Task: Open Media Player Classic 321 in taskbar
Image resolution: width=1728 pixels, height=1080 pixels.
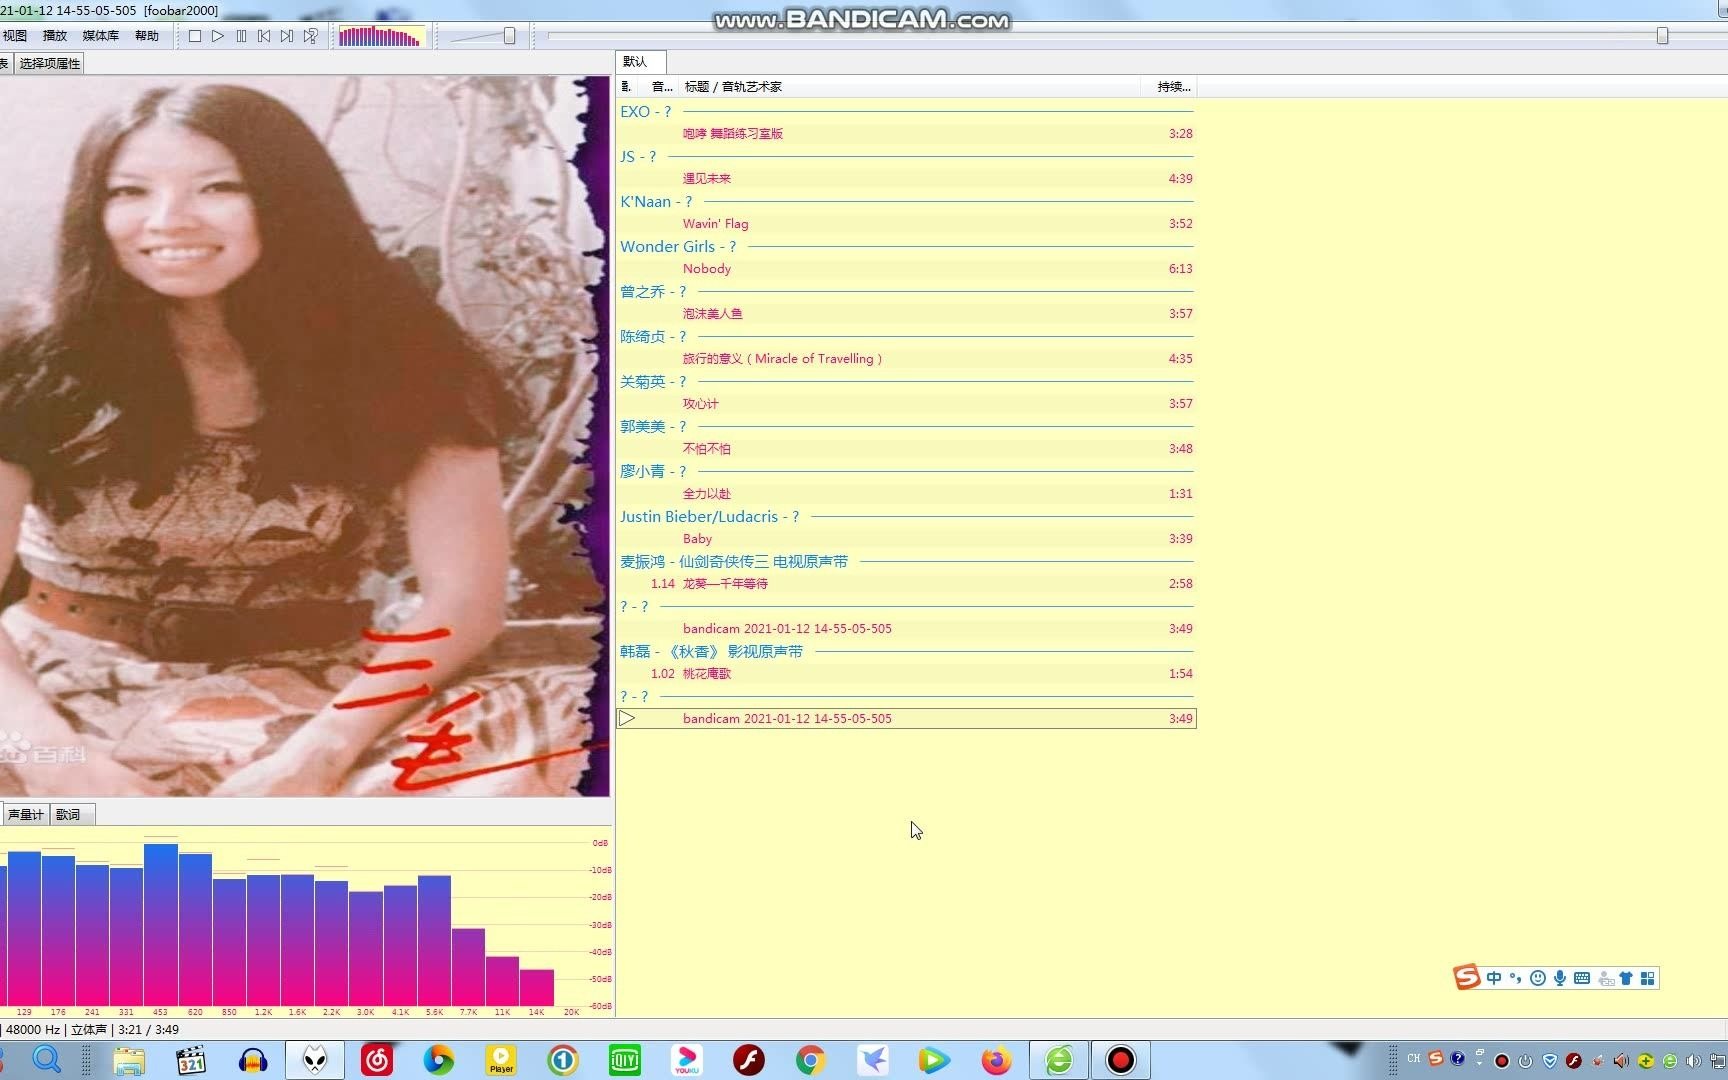Action: coord(190,1060)
